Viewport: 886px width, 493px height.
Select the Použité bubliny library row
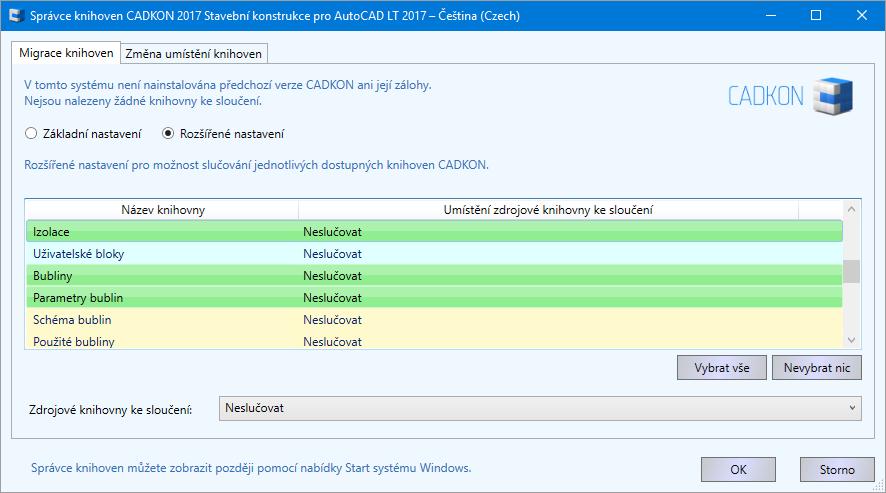coord(434,341)
